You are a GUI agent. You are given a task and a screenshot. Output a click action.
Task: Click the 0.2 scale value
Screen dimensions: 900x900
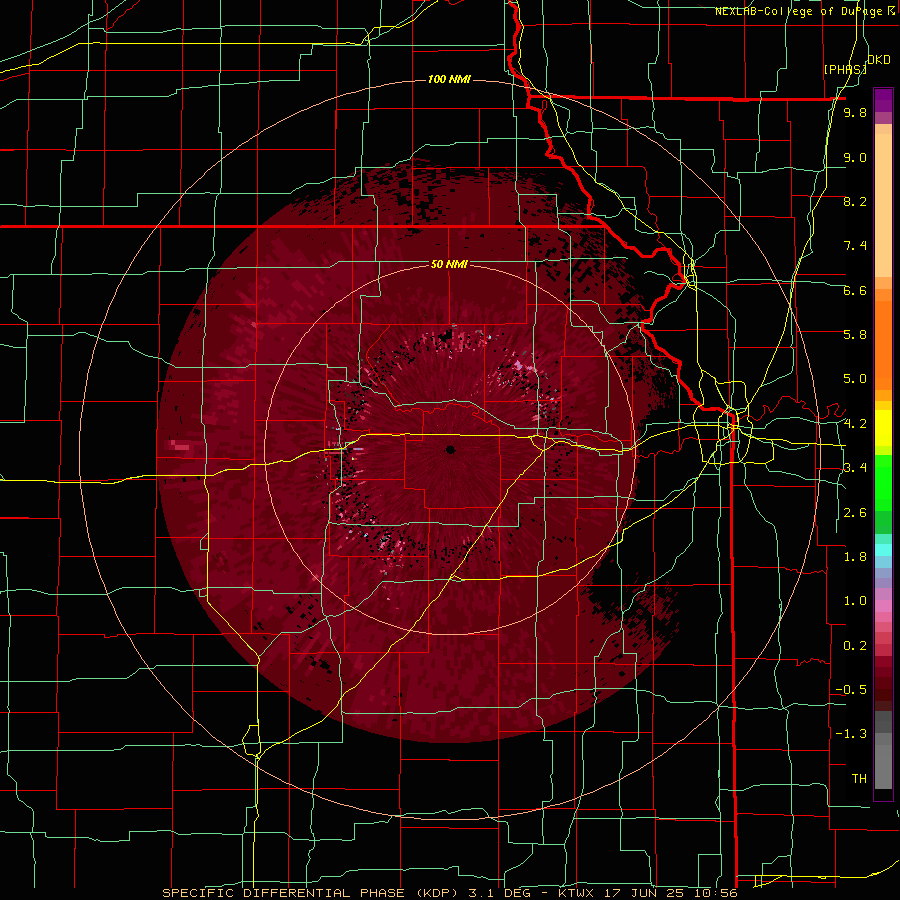855,646
